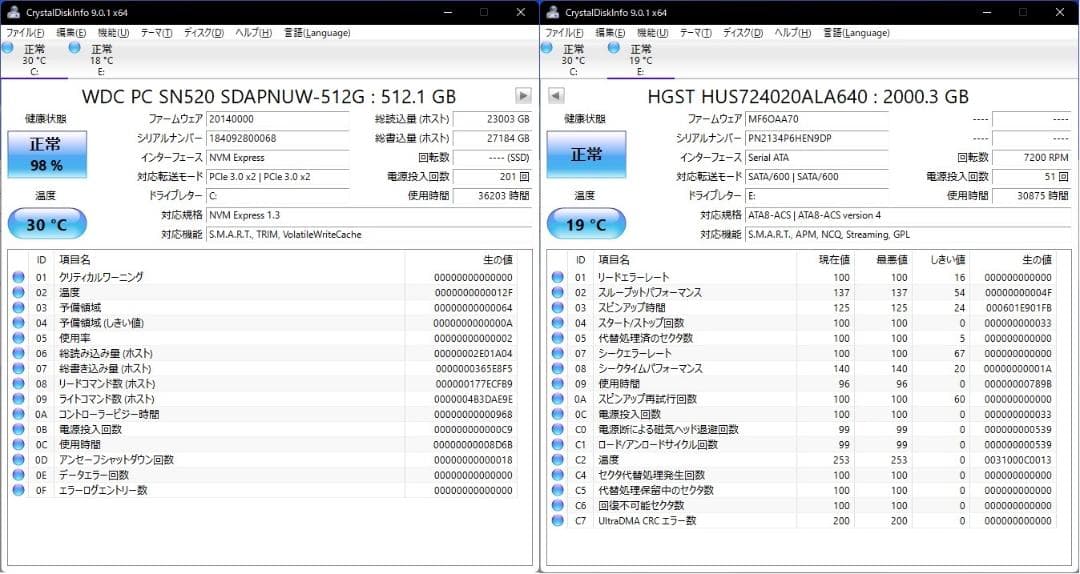Image resolution: width=1080 pixels, height=574 pixels.
Task: Click status icon for エラーログエントリー数 row
Action: point(18,490)
